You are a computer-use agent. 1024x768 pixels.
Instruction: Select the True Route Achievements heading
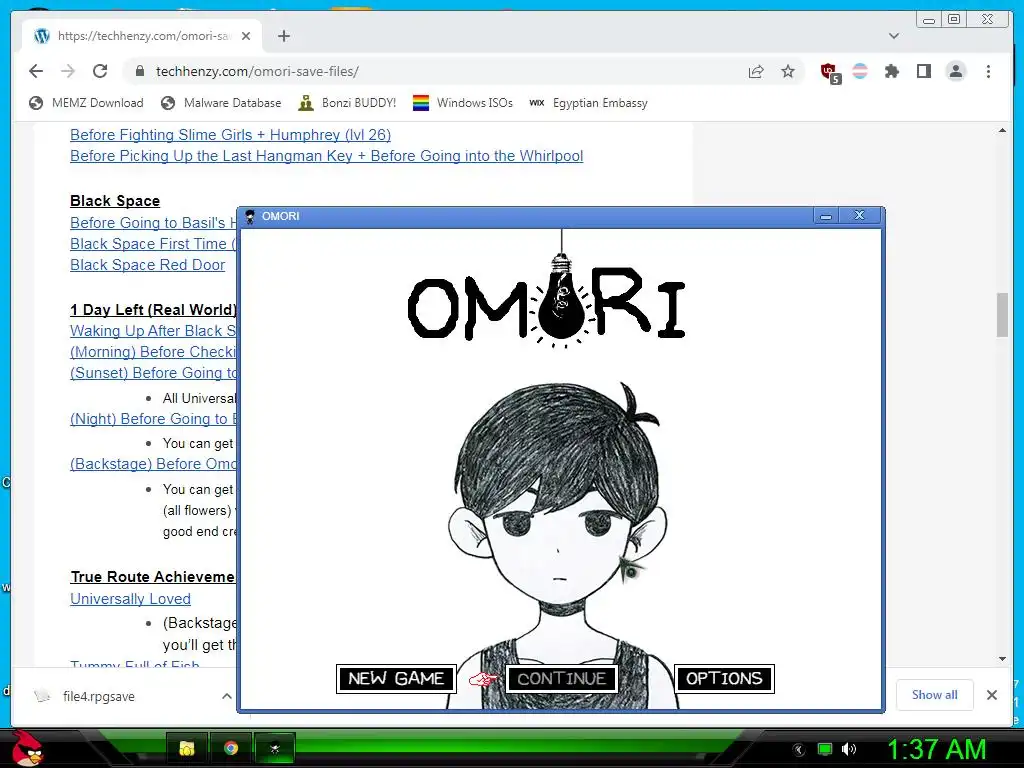pyautogui.click(x=153, y=577)
